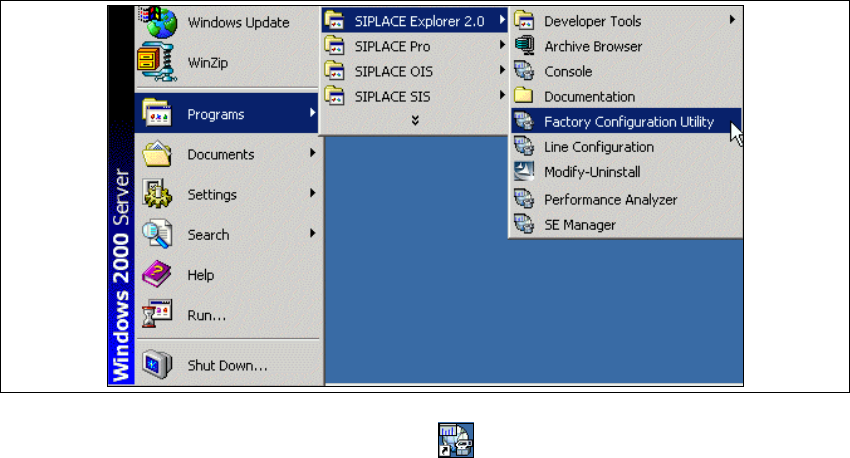The height and width of the screenshot is (458, 850).
Task: Click the Programs folder icon
Action: tap(157, 113)
